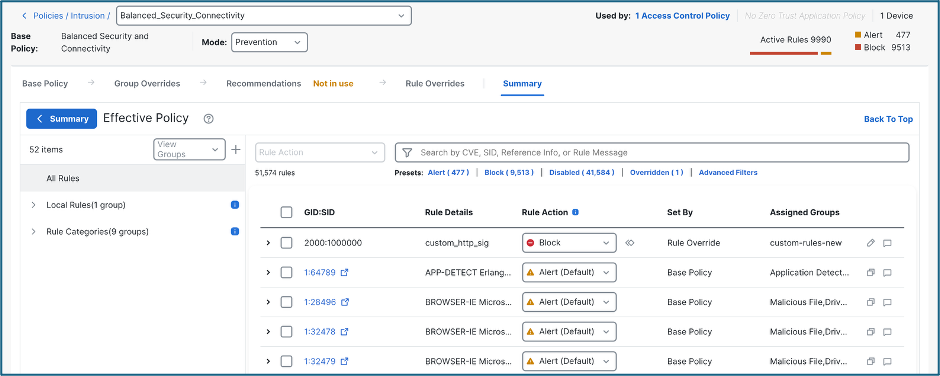Select the Summary tab
940x376 pixels.
point(522,83)
